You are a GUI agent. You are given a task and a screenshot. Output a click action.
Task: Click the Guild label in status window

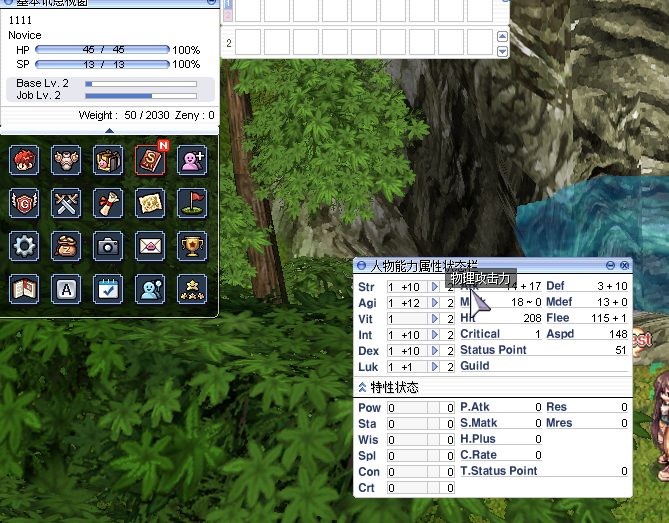(475, 366)
